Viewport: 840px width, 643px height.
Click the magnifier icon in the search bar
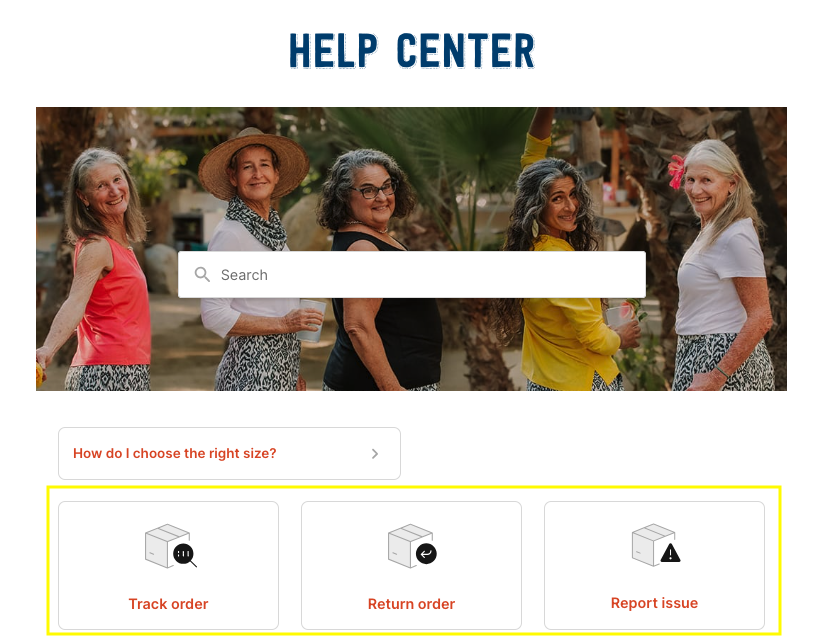pyautogui.click(x=202, y=274)
